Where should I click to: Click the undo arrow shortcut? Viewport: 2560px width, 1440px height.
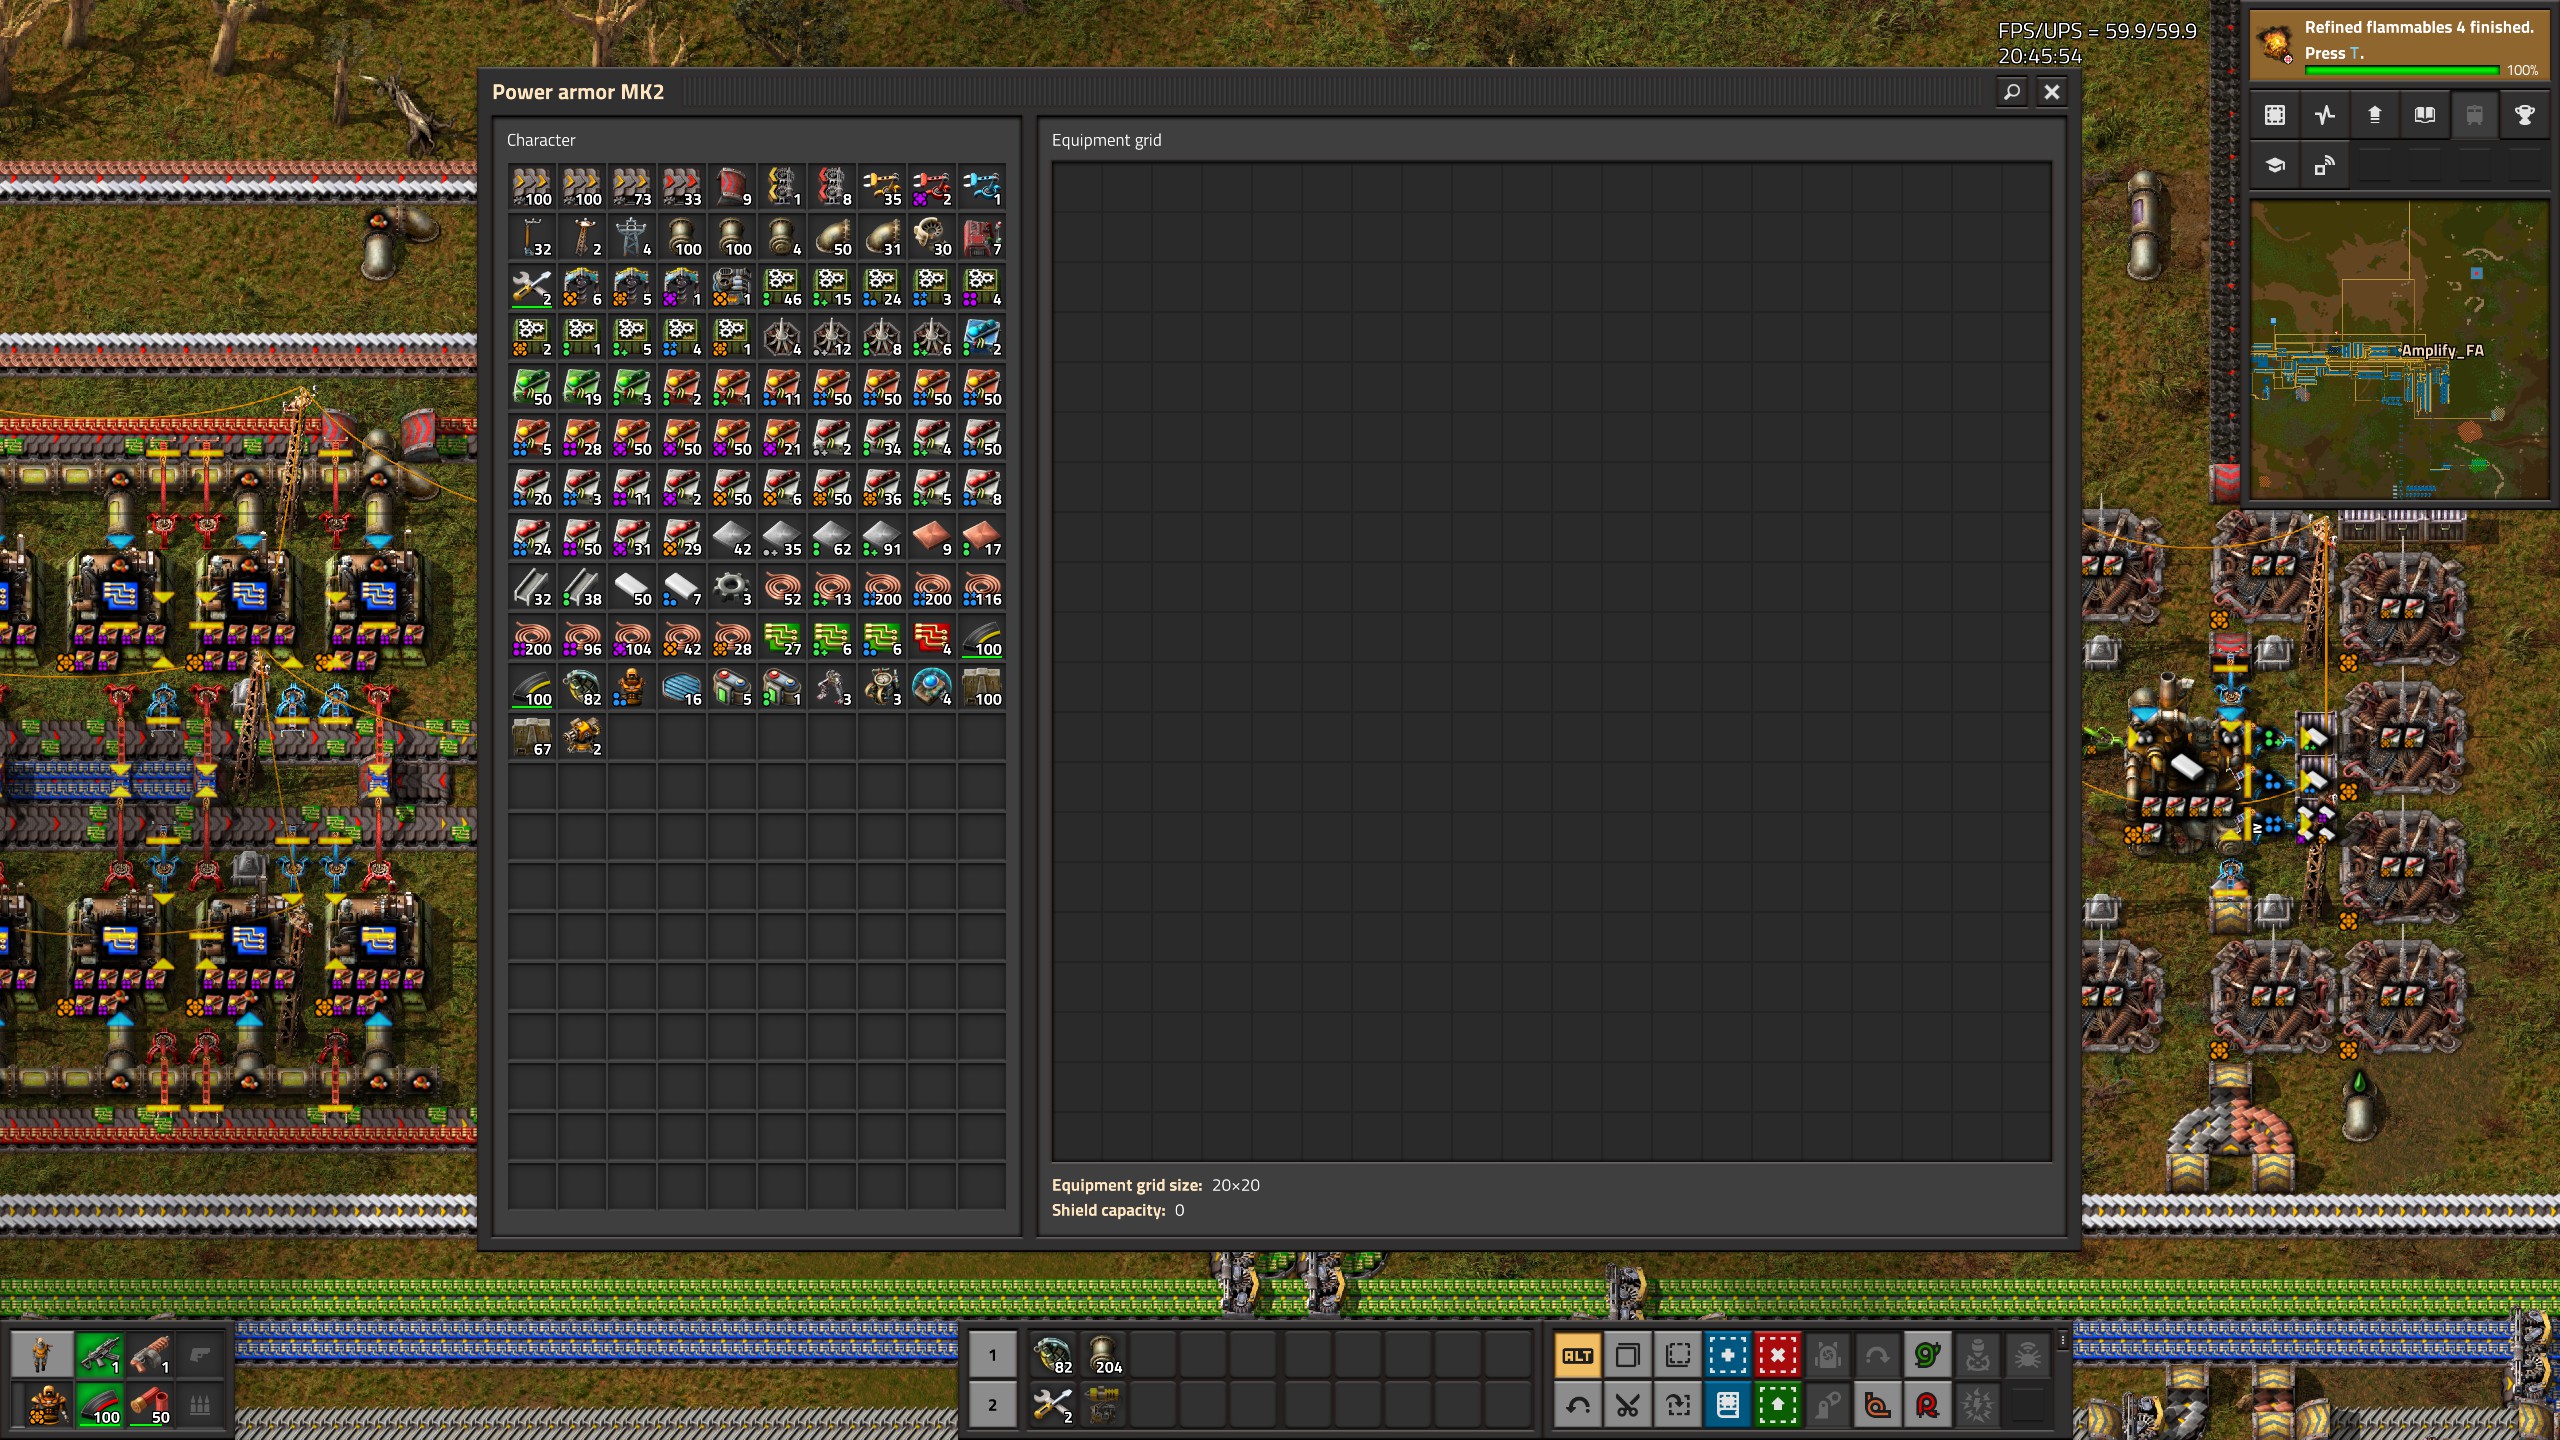pyautogui.click(x=1577, y=1406)
